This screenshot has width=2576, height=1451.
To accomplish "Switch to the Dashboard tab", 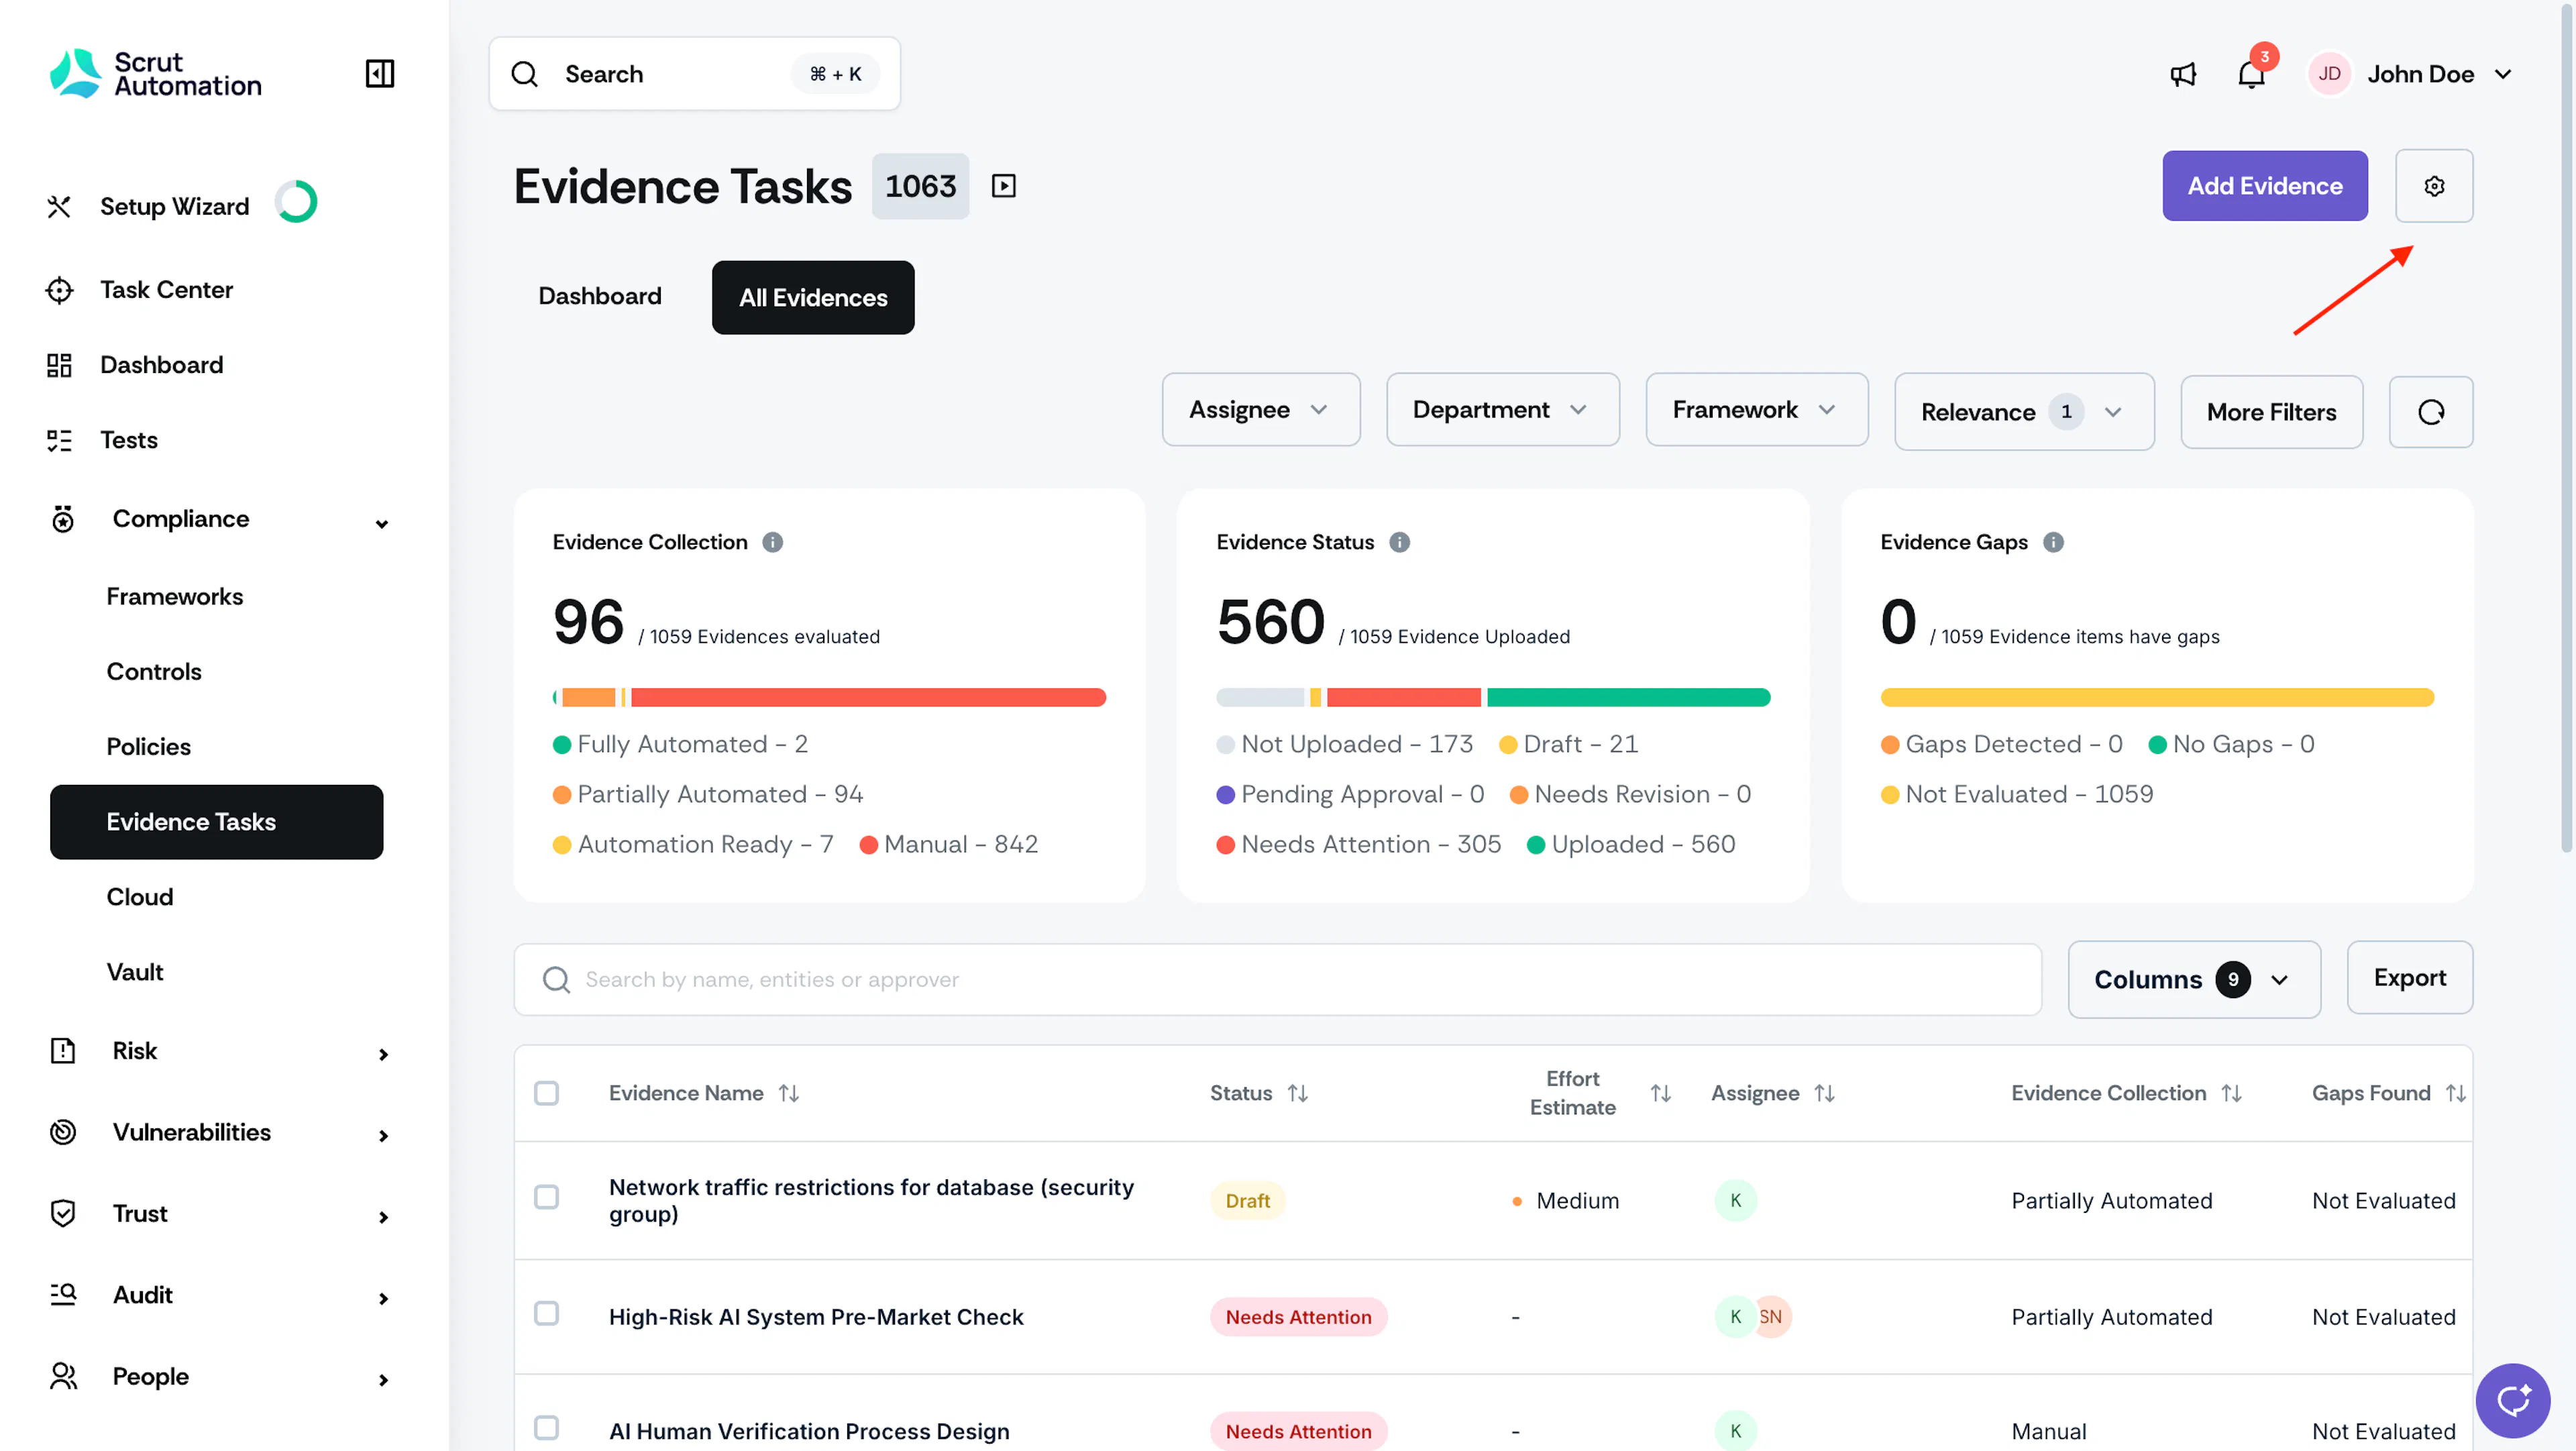I will coord(600,297).
